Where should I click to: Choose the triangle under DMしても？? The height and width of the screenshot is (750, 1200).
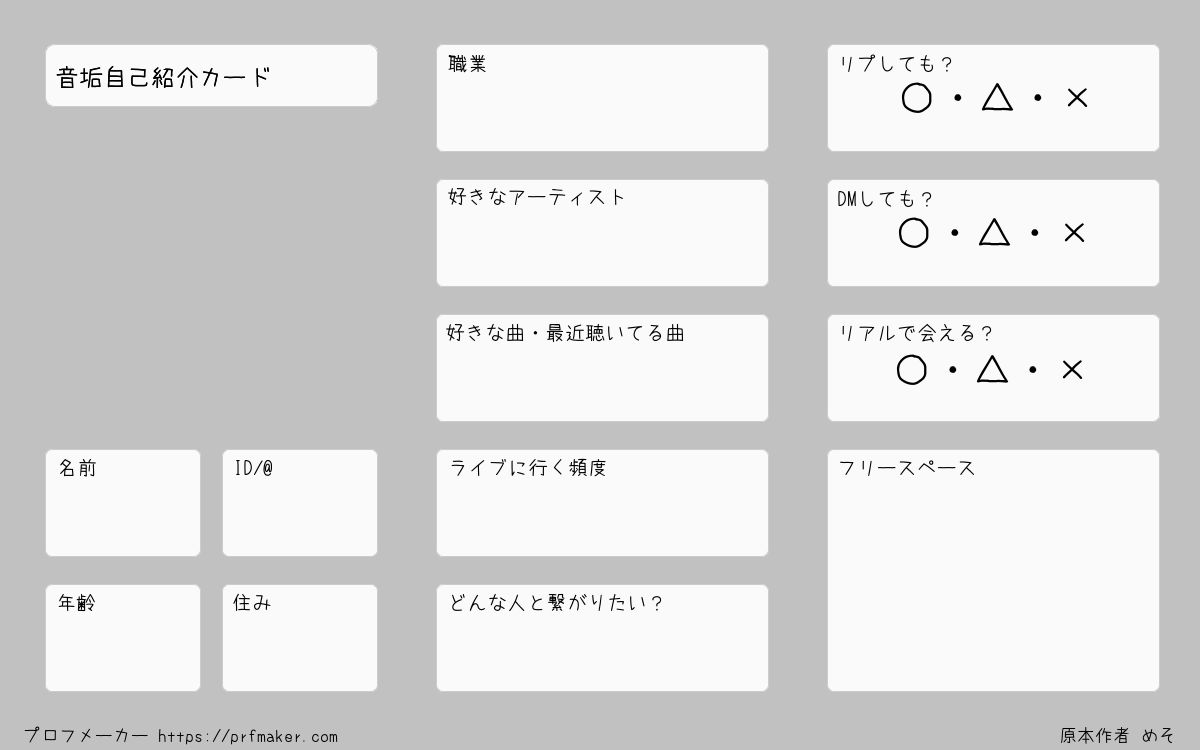pyautogui.click(x=994, y=232)
